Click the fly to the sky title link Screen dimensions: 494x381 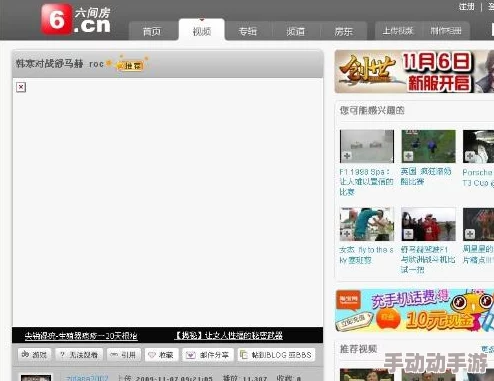[366, 255]
